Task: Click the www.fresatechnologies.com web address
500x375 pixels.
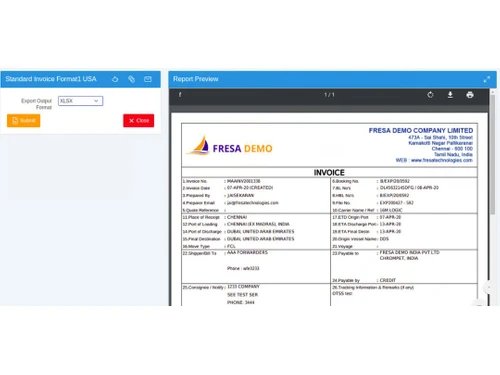Action: click(442, 160)
